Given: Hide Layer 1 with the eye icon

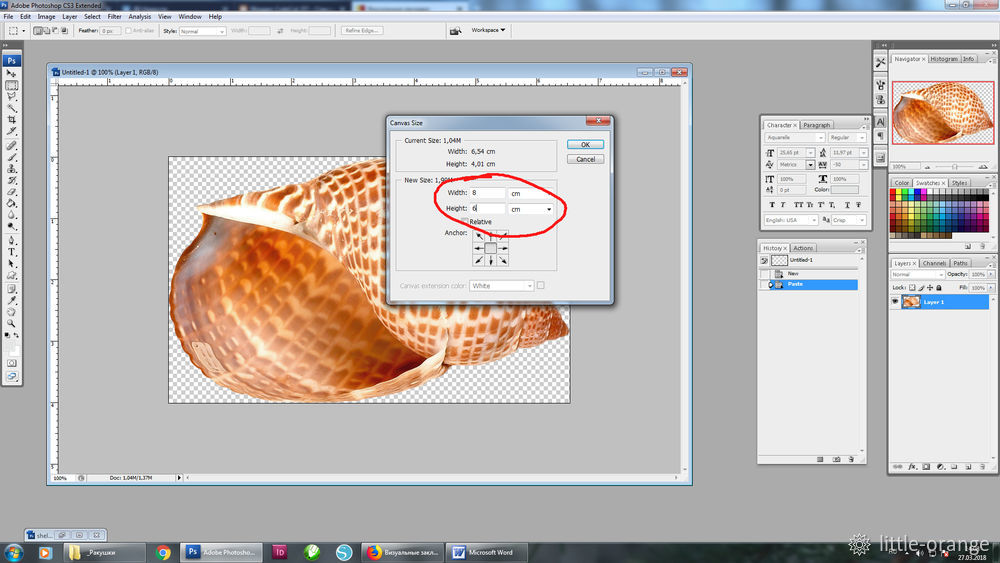Looking at the screenshot, I should point(895,302).
